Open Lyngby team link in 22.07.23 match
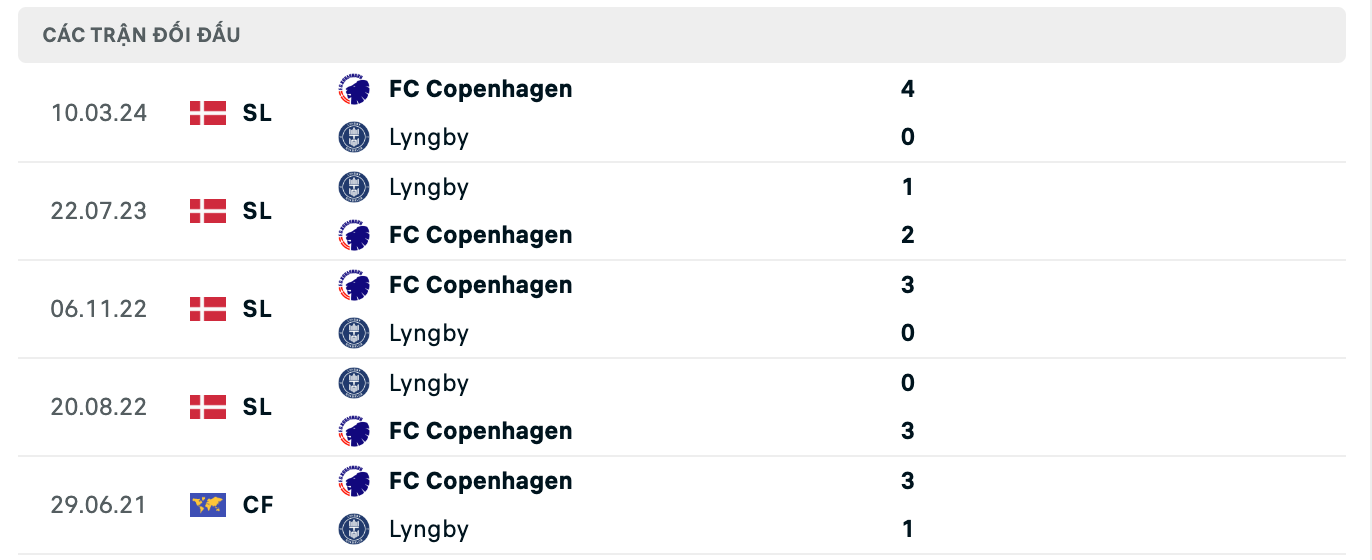The width and height of the screenshot is (1372, 560). click(429, 187)
